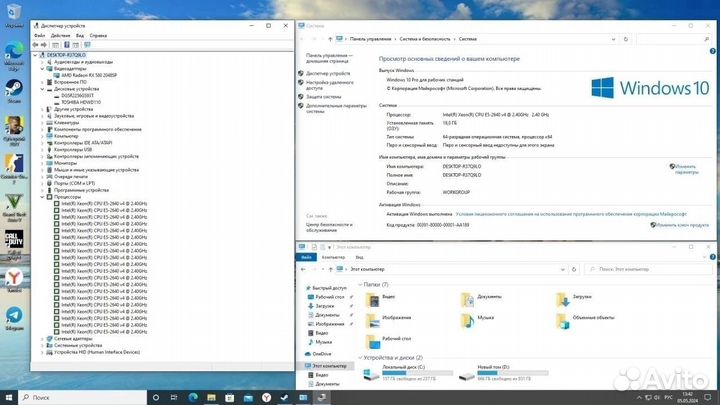
Task: Click the refresh button in the System window address bar
Action: [625, 39]
